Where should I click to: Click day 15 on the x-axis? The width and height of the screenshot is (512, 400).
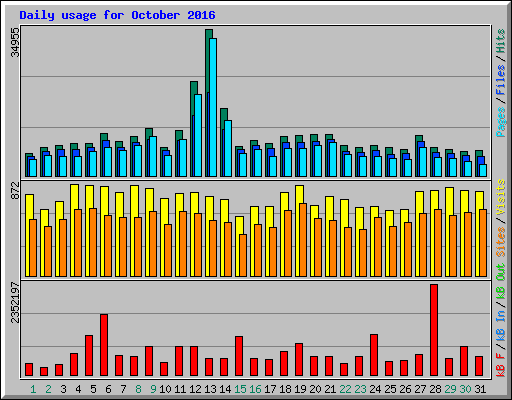(x=240, y=389)
